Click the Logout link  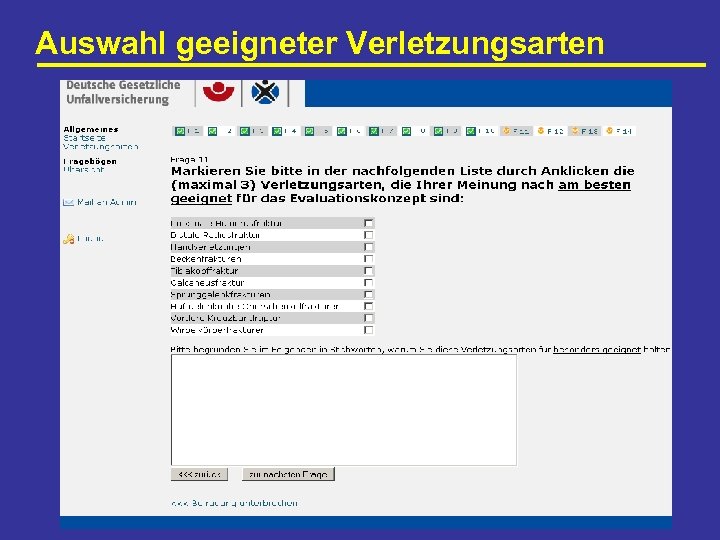coord(90,238)
